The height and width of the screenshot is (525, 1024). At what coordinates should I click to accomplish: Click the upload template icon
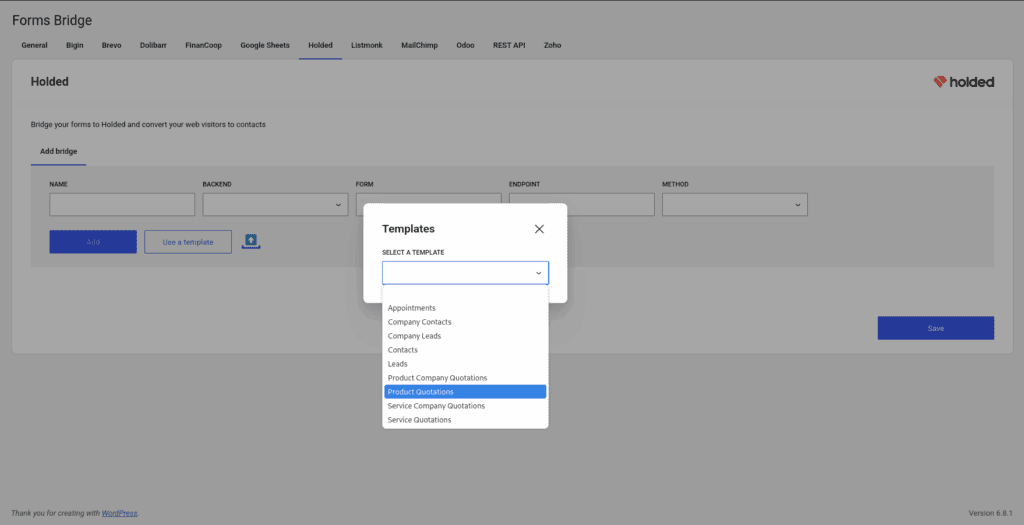coord(251,241)
